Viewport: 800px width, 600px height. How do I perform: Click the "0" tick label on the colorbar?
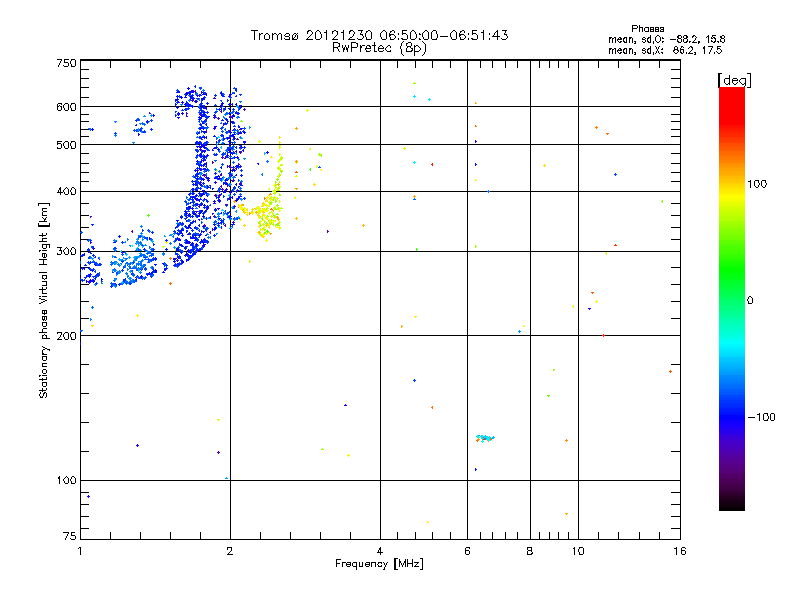[750, 301]
